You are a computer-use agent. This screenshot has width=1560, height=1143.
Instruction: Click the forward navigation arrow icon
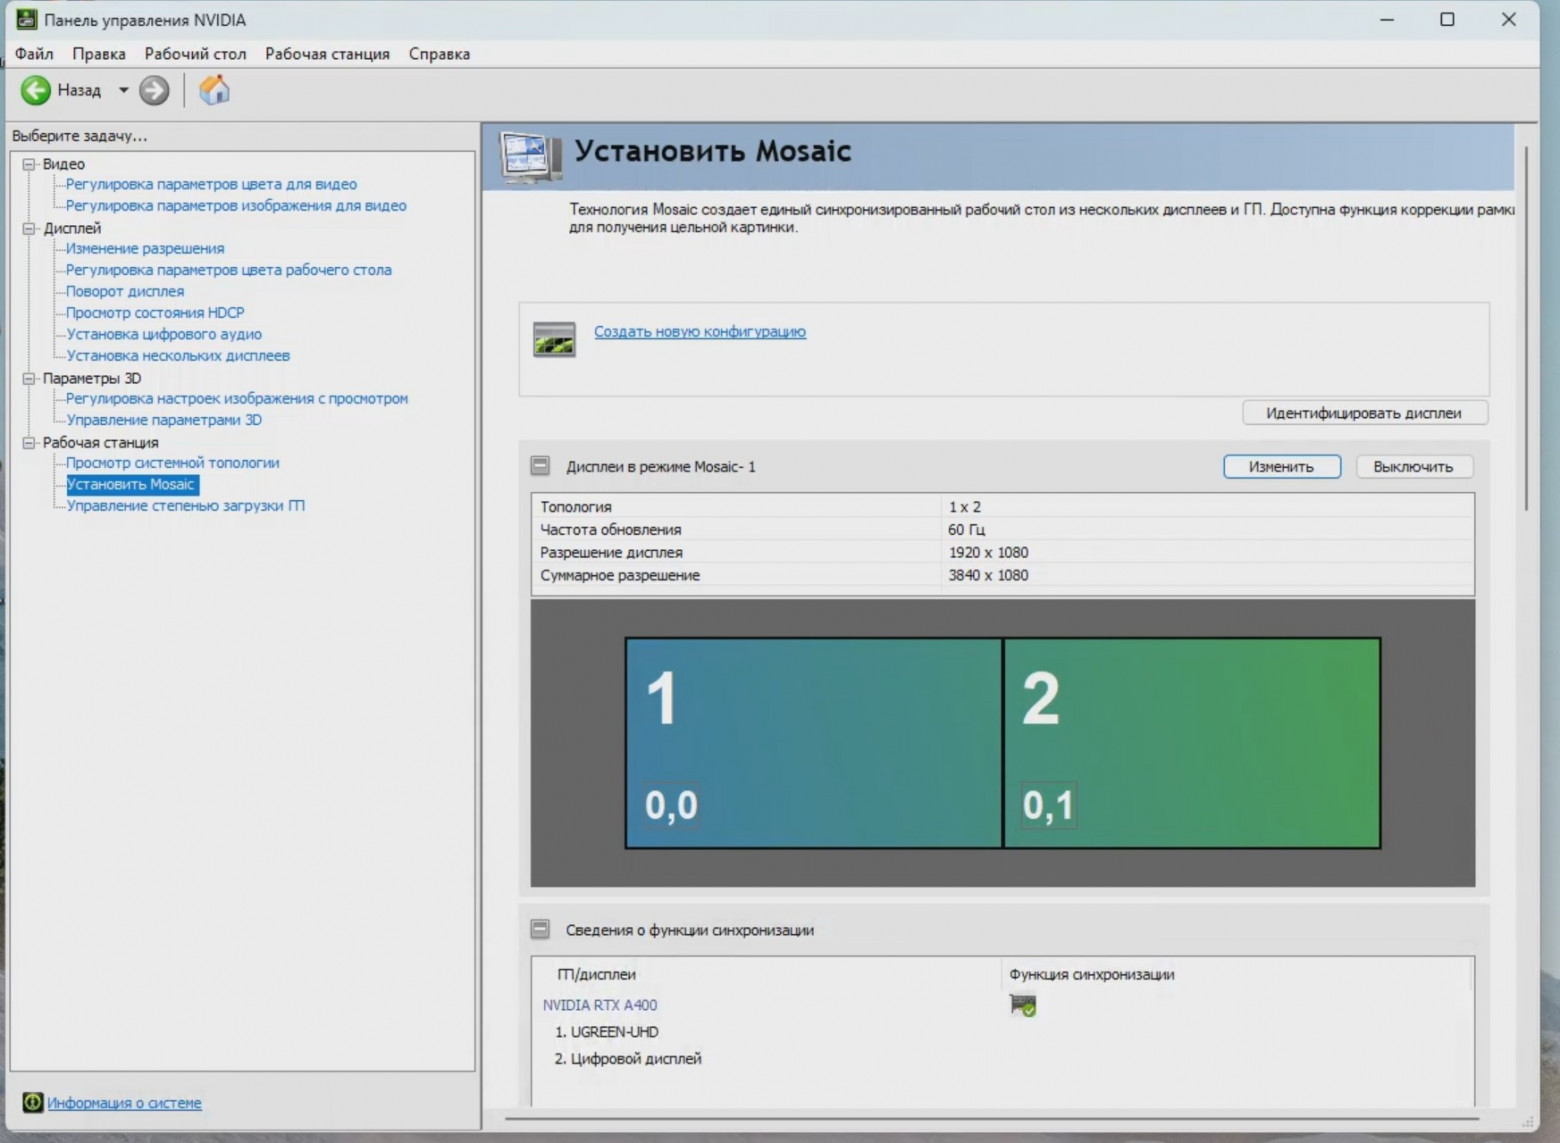point(154,91)
